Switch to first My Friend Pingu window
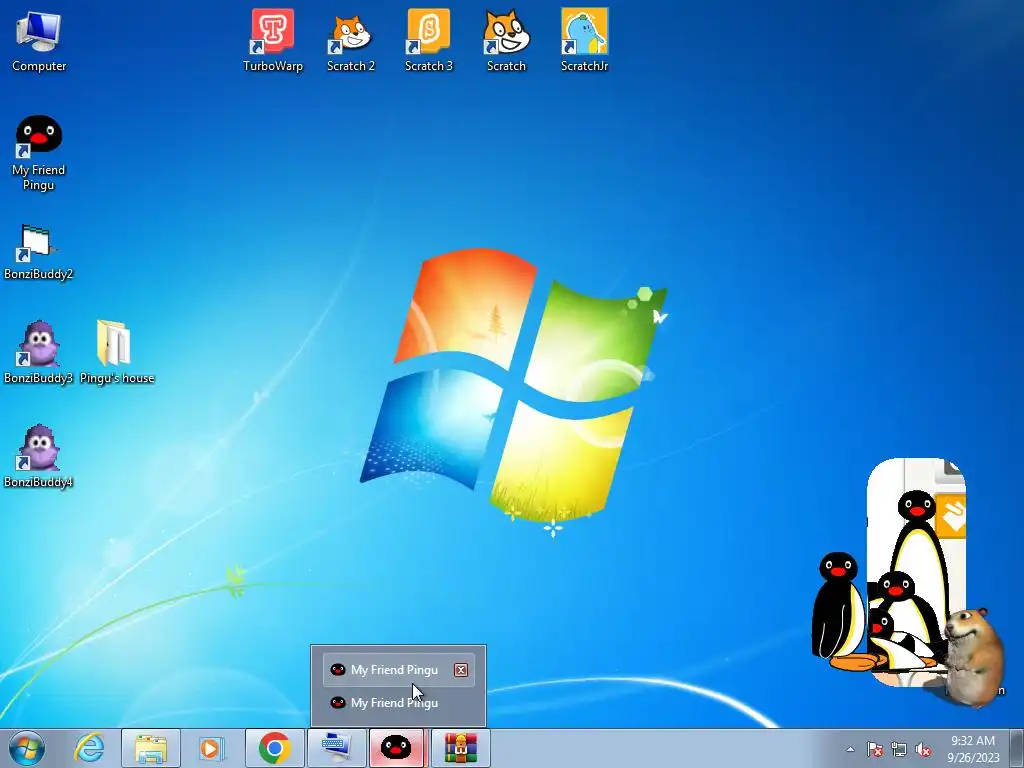Image resolution: width=1024 pixels, height=768 pixels. tap(398, 670)
